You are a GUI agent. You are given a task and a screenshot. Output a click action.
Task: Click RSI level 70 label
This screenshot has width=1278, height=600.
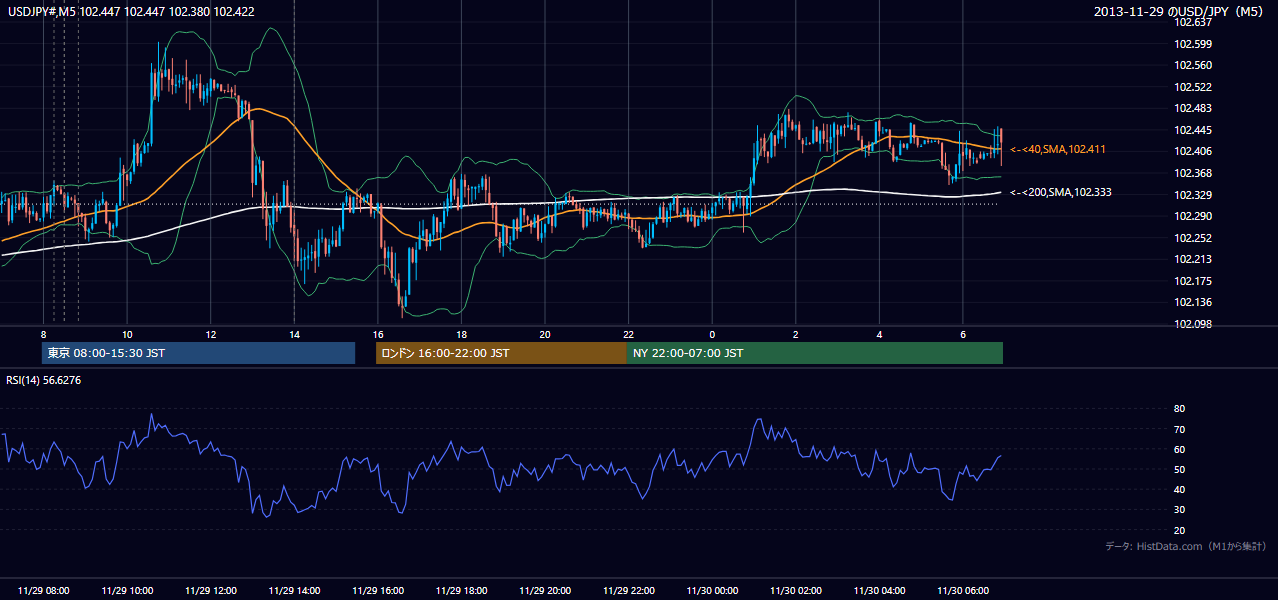point(1179,429)
